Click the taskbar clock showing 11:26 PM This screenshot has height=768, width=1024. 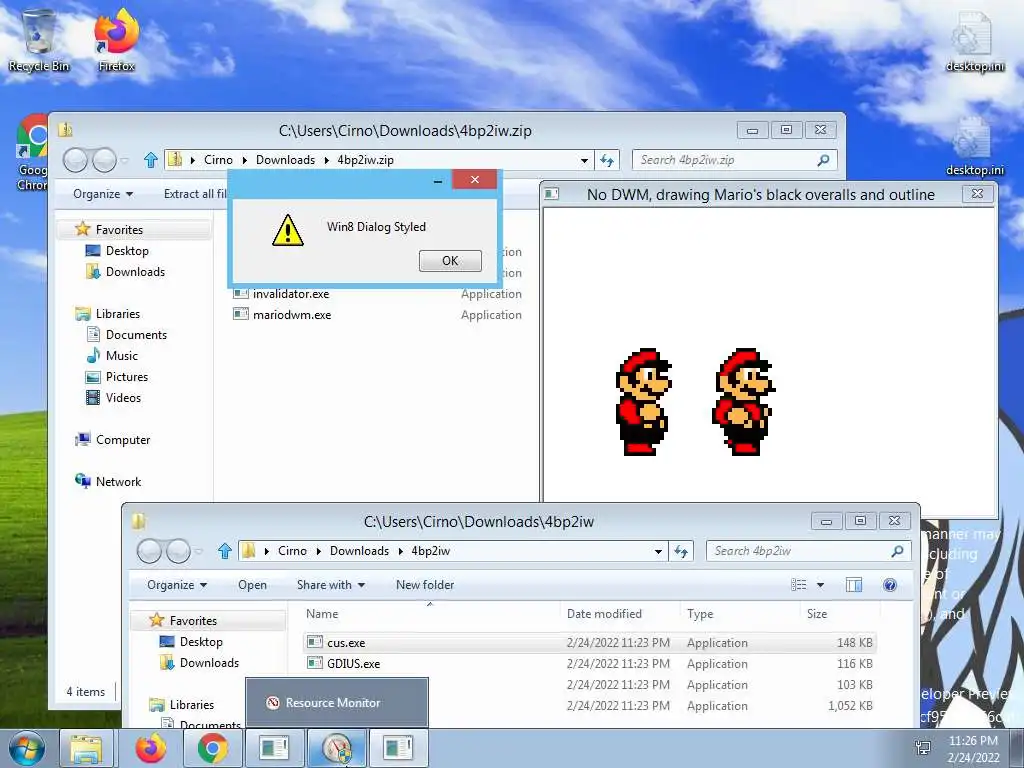tap(973, 748)
